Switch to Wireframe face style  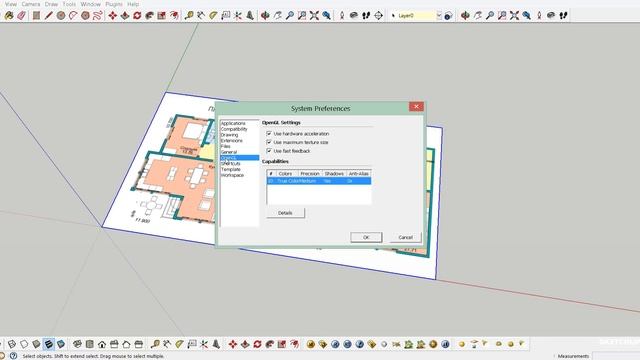[12, 344]
